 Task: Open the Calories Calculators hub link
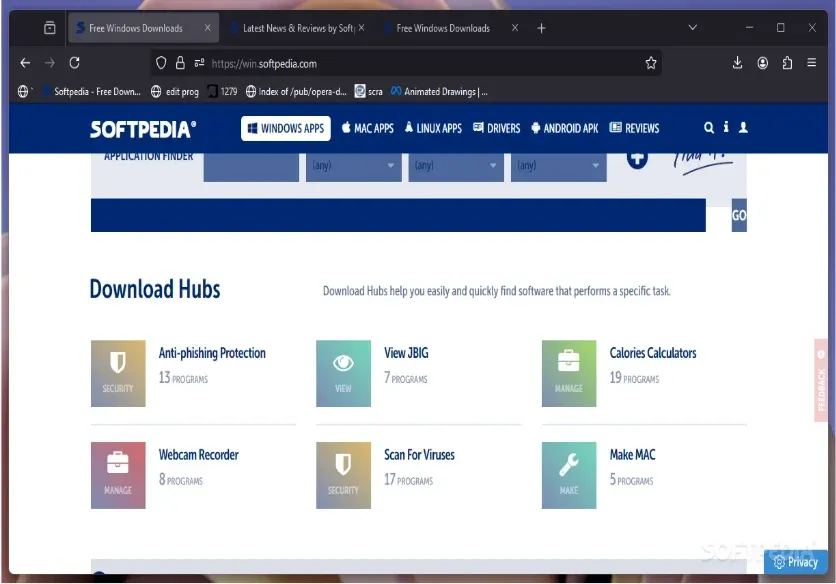click(653, 353)
